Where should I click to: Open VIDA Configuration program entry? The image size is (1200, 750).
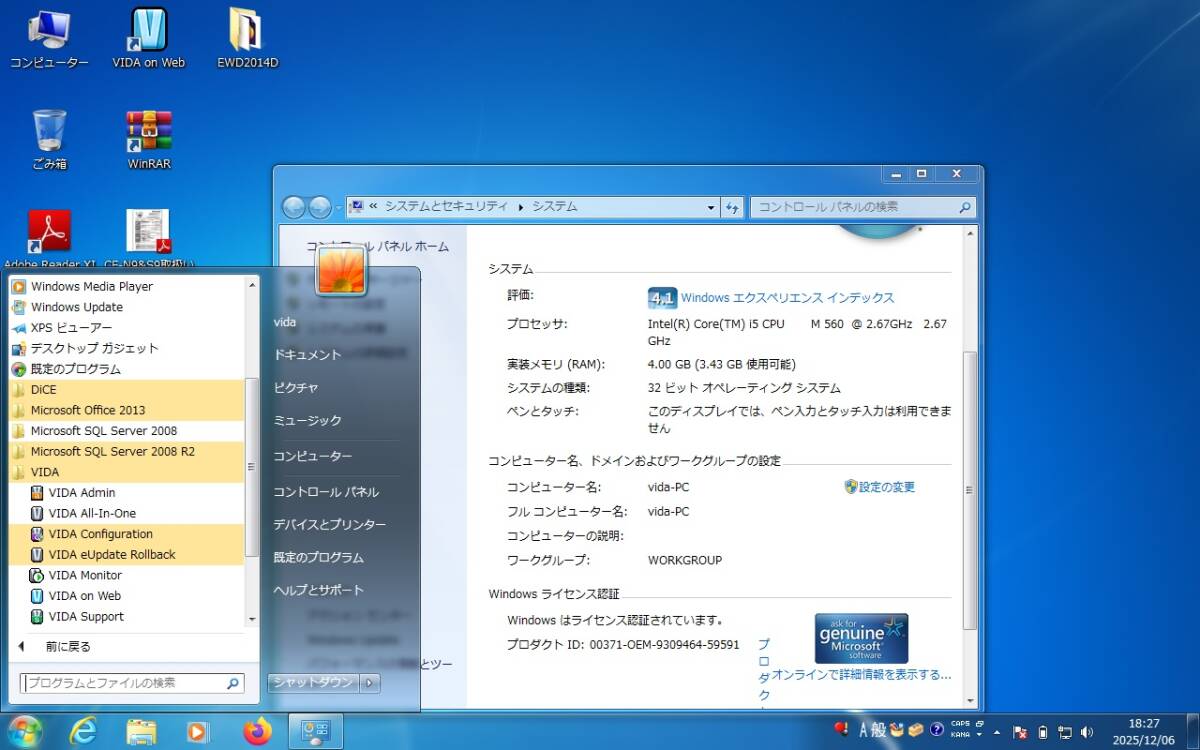127,534
